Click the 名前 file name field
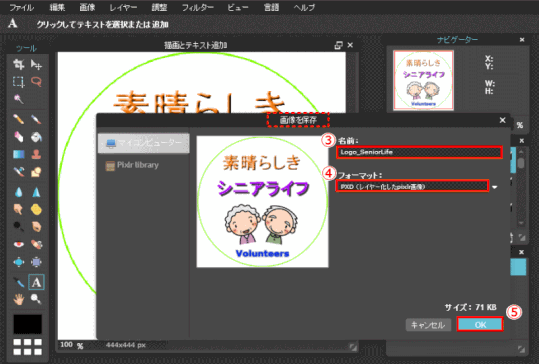The width and height of the screenshot is (539, 364). coord(419,152)
